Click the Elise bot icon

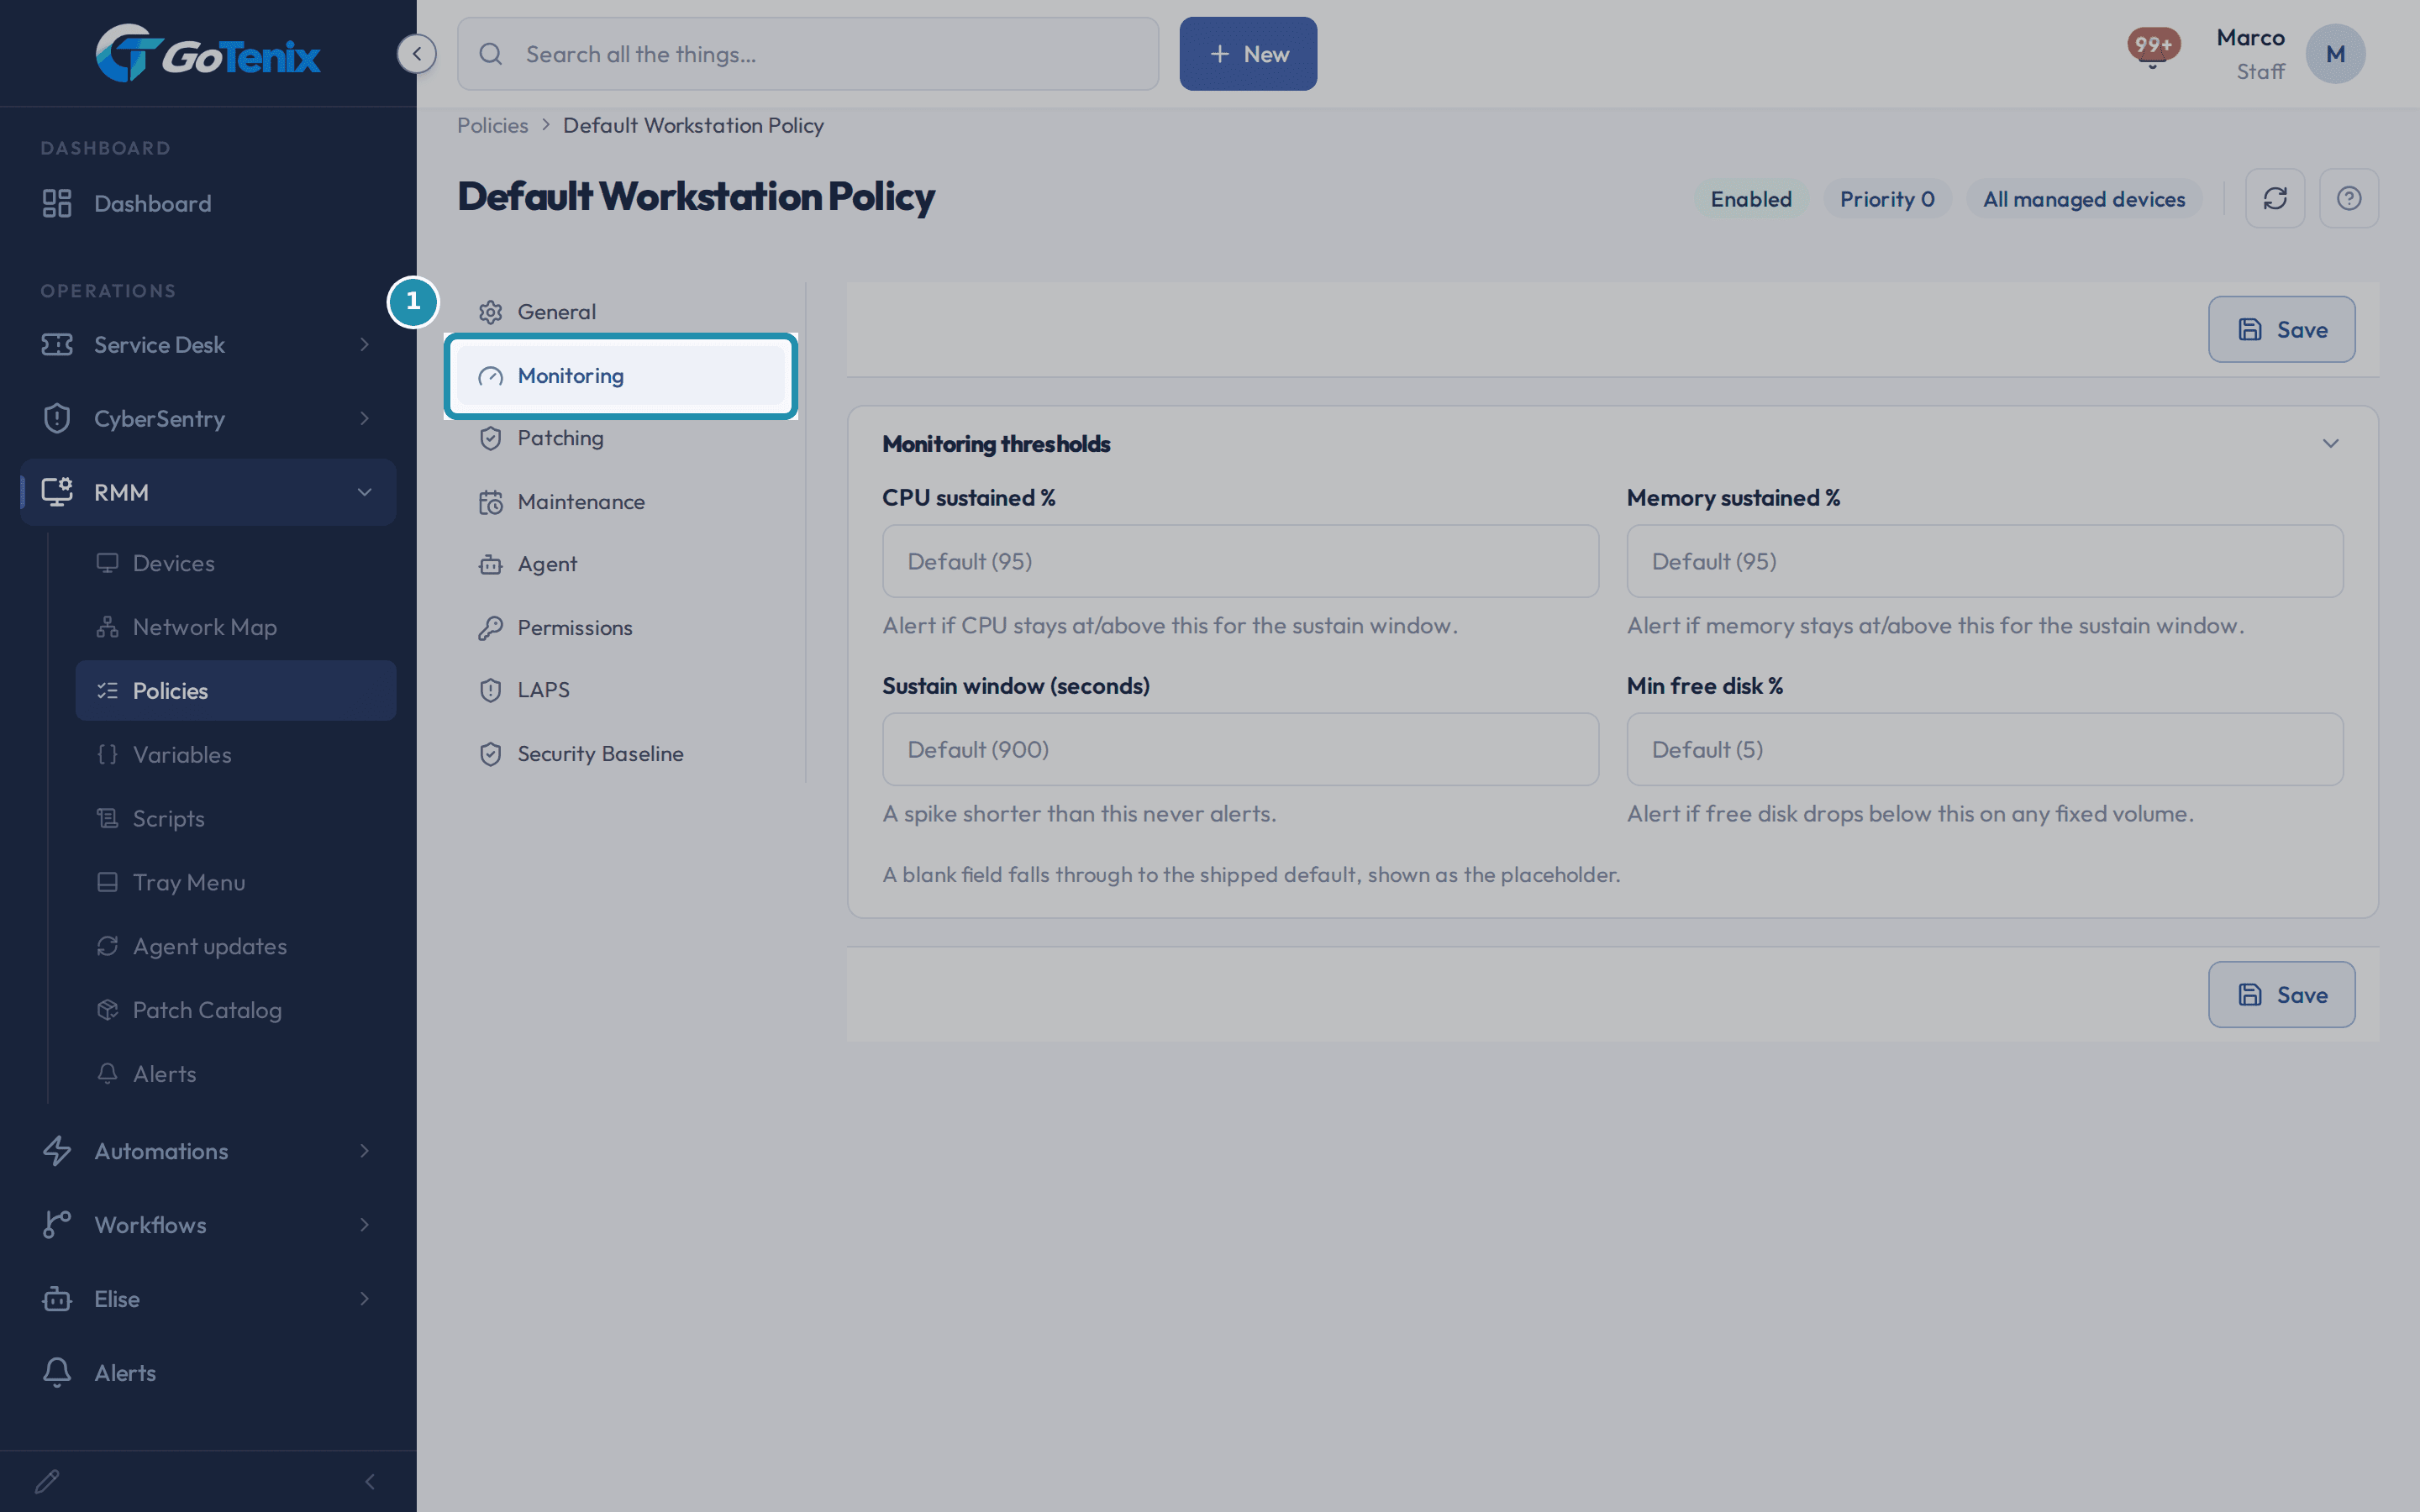(x=57, y=1299)
